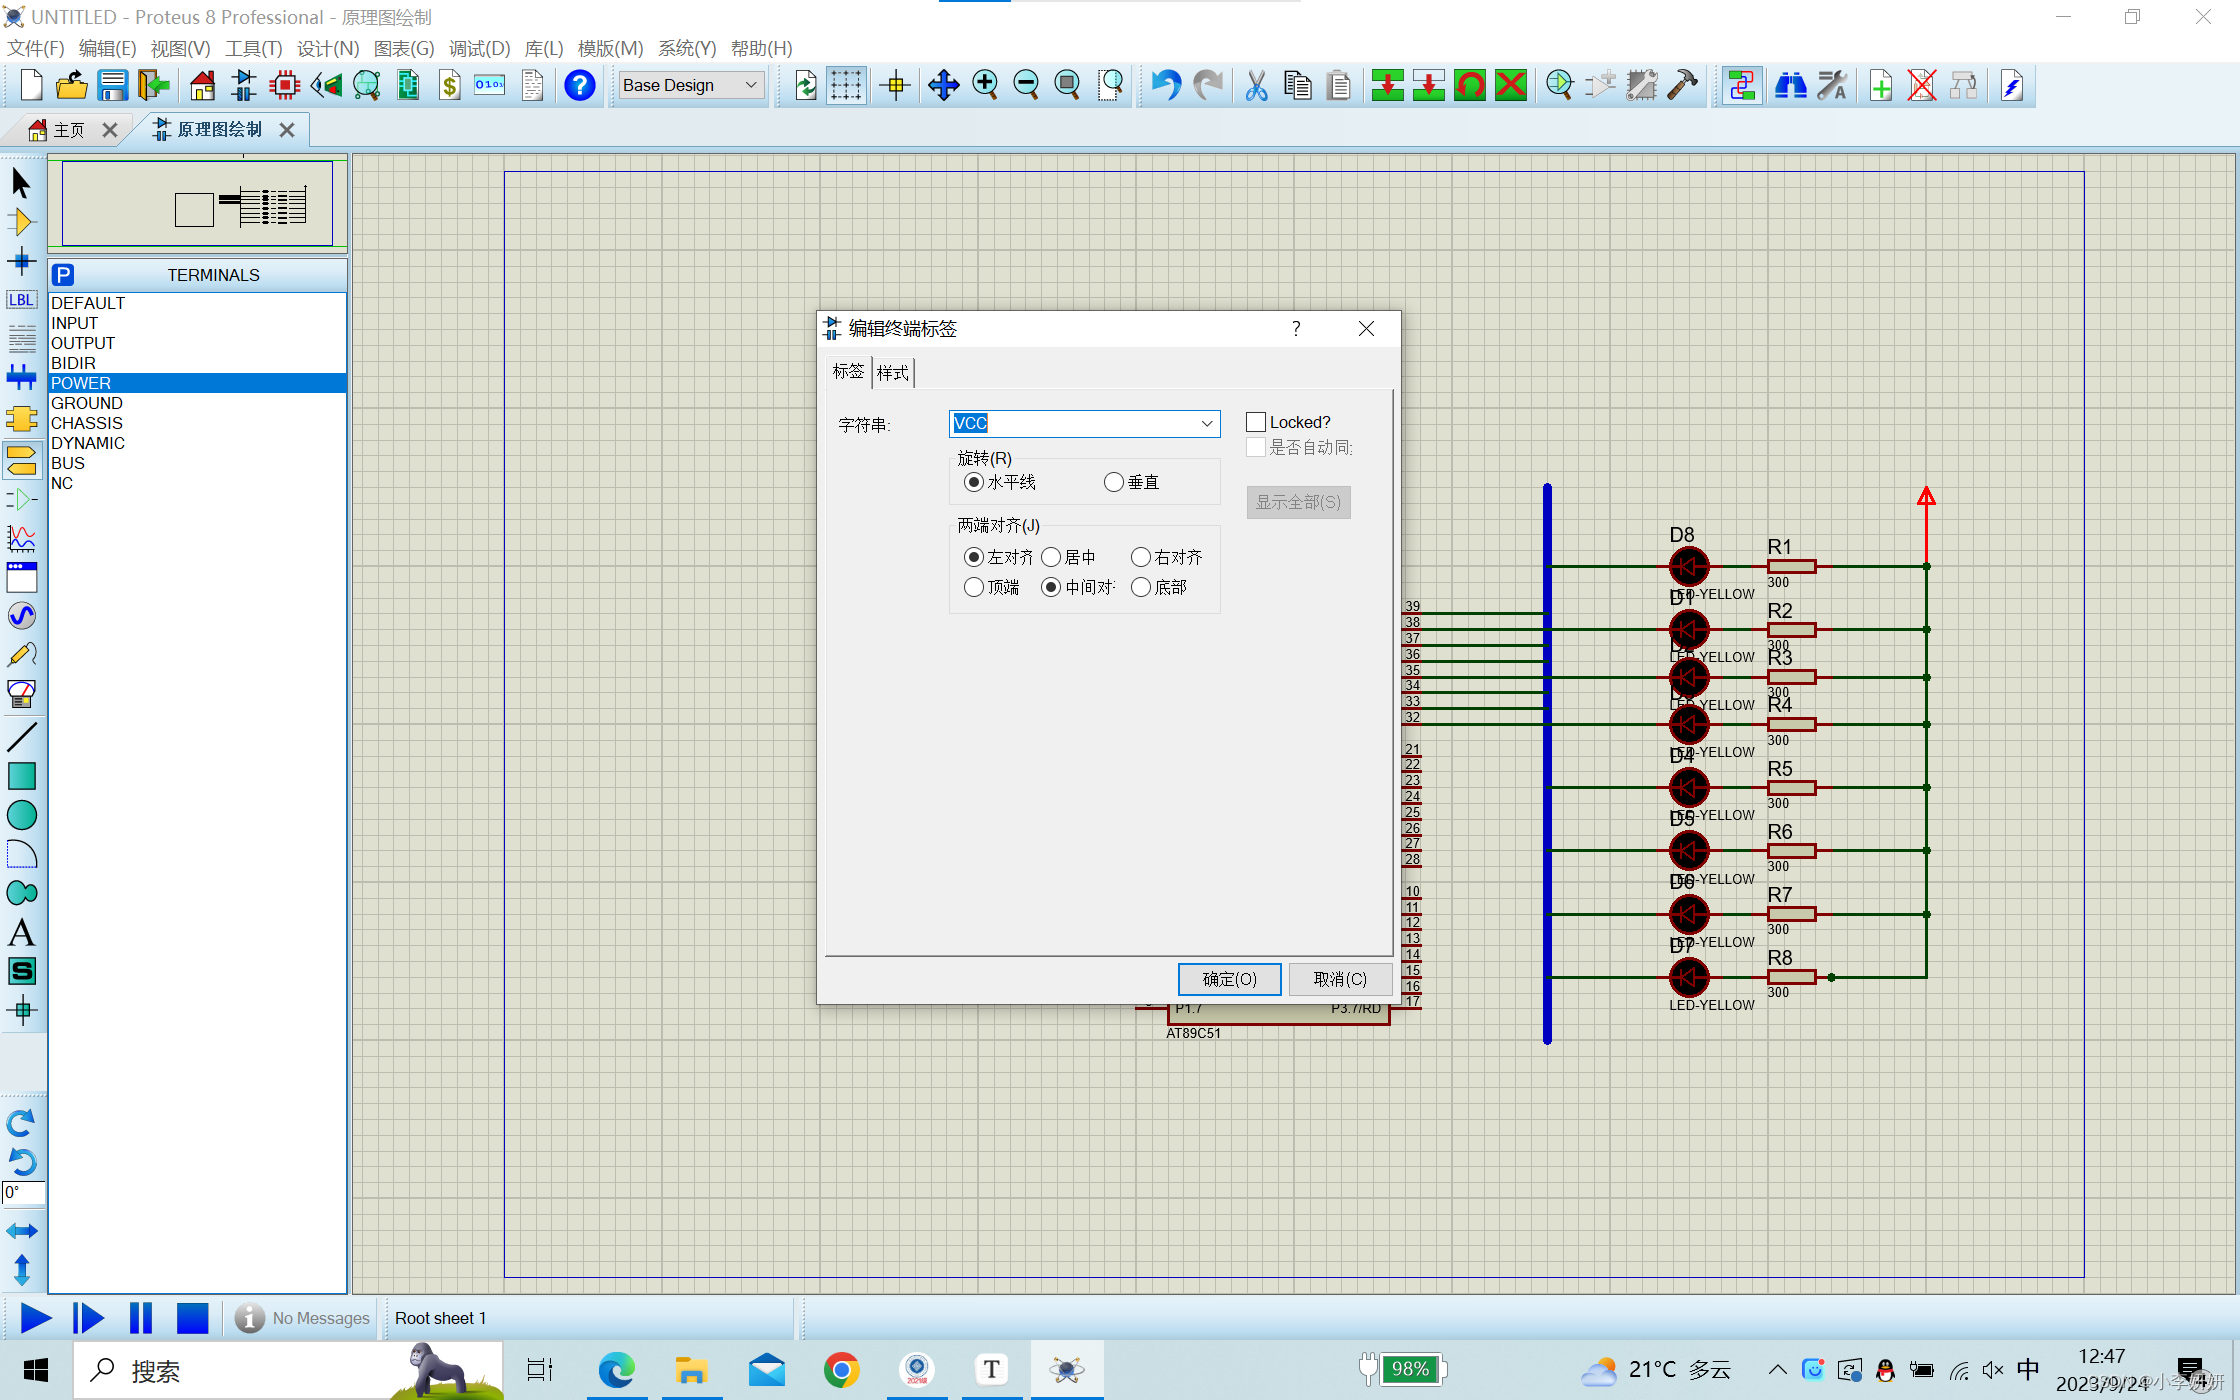Choose 右对齐 justification radio button
The height and width of the screenshot is (1400, 2240).
point(1141,557)
